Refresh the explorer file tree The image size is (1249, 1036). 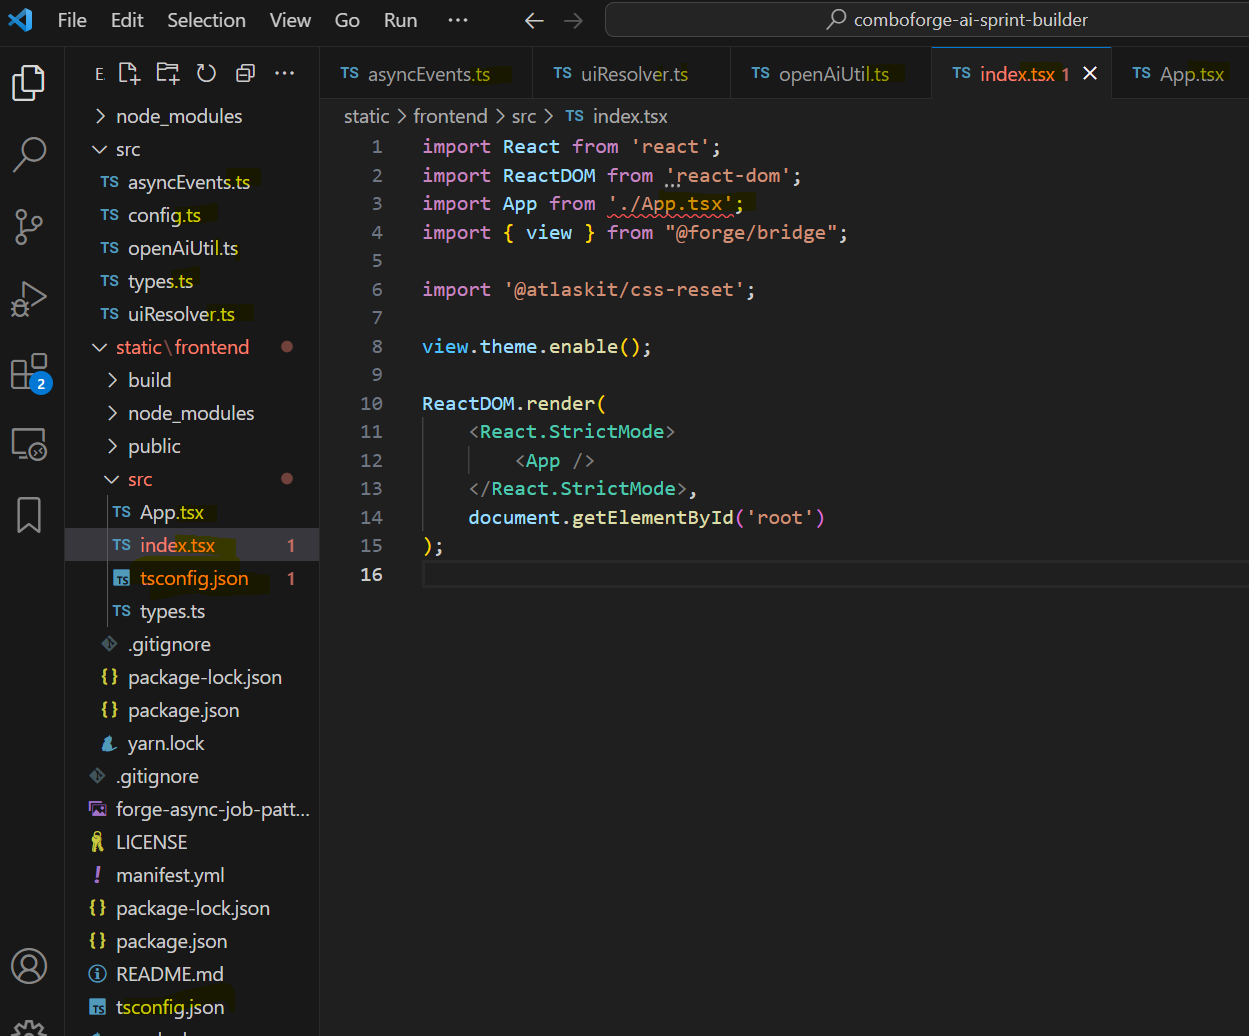(206, 73)
